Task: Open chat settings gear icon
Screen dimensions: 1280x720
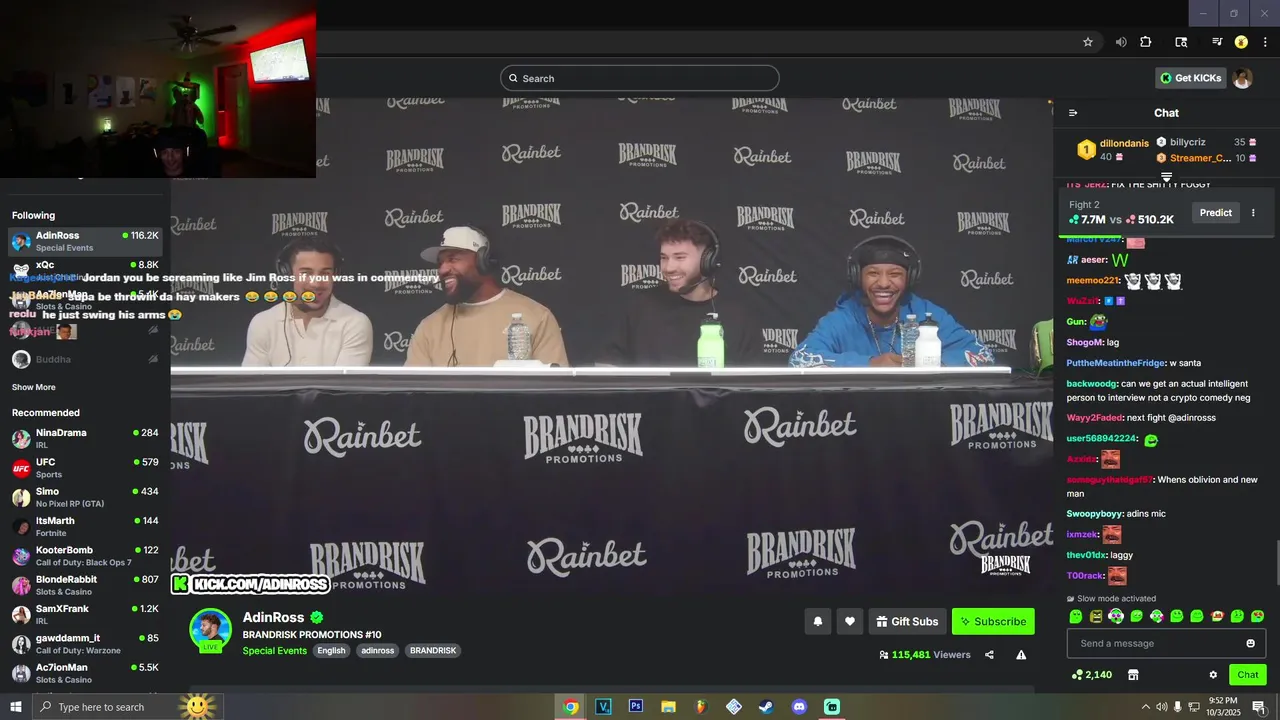Action: (1213, 675)
